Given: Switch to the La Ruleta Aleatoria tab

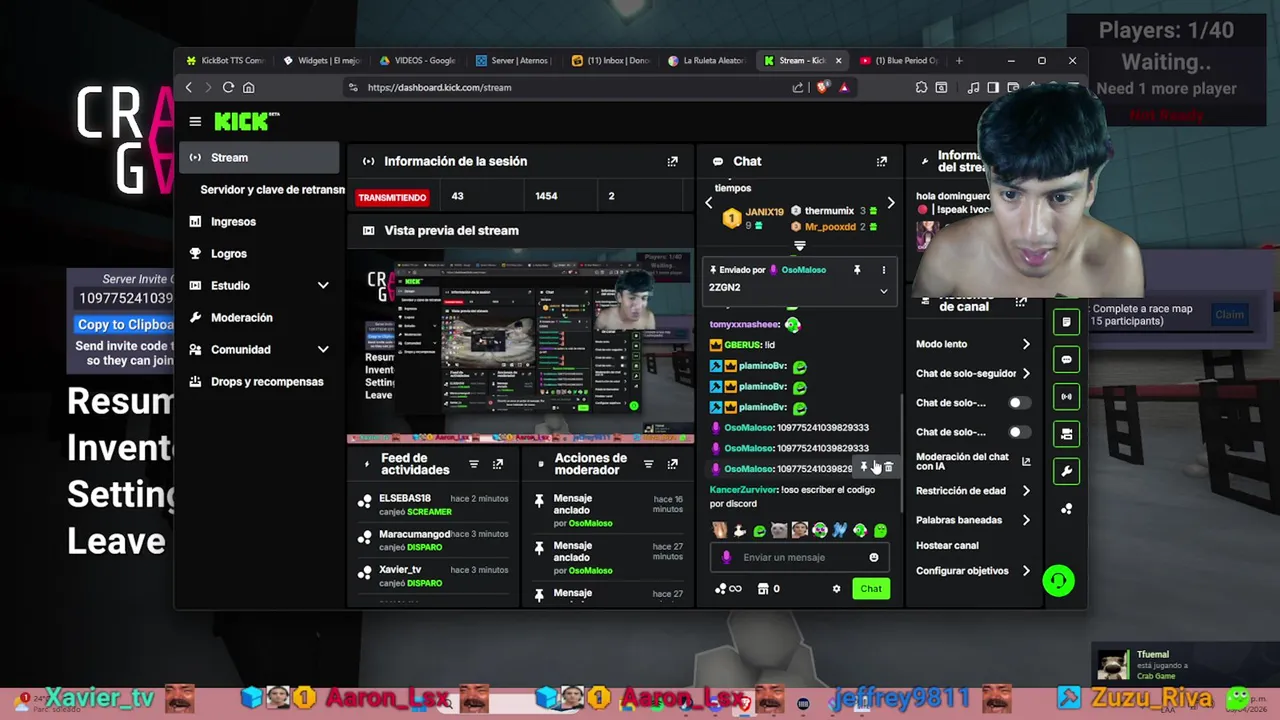Looking at the screenshot, I should [706, 61].
